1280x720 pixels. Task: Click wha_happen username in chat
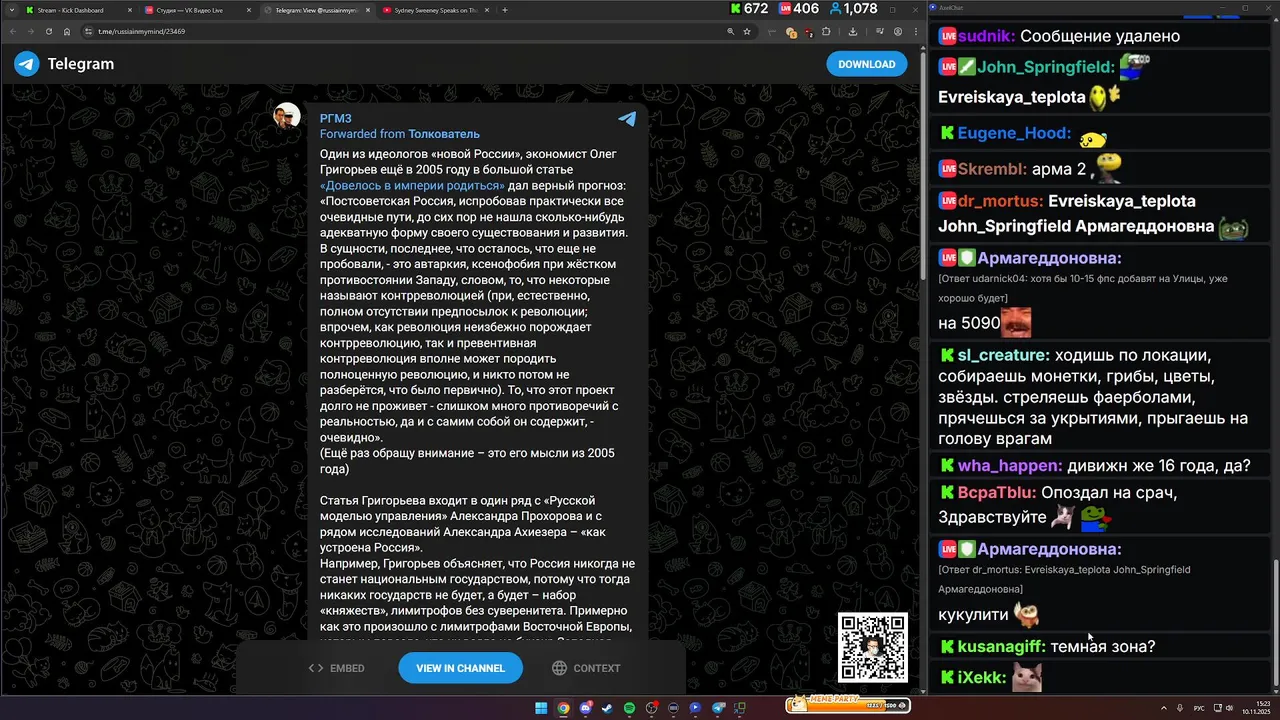(1010, 465)
